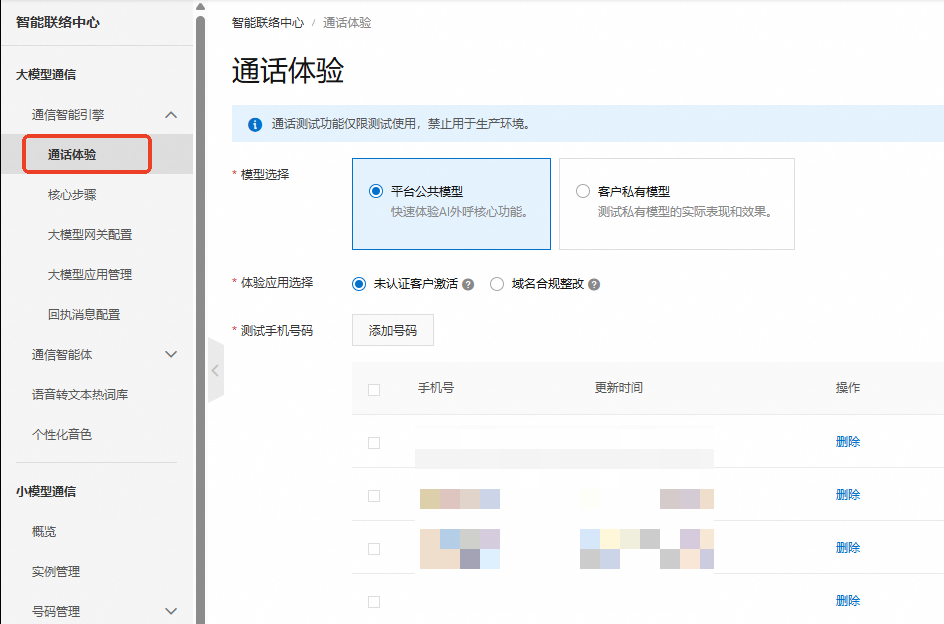This screenshot has height=624, width=944.
Task: Click the 小模型通信 section heading
Action: pos(46,491)
